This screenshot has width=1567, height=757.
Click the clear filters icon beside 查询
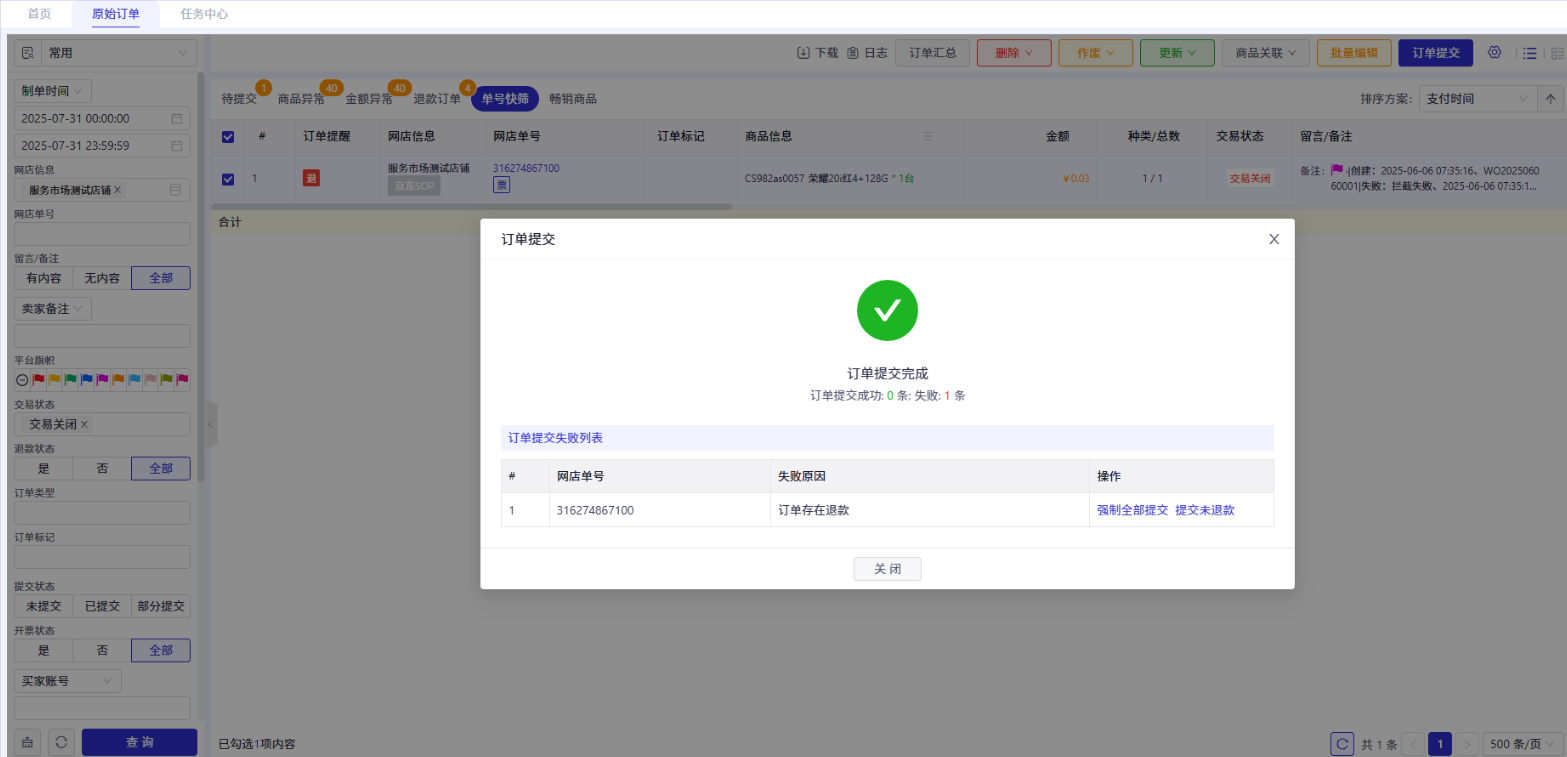27,742
